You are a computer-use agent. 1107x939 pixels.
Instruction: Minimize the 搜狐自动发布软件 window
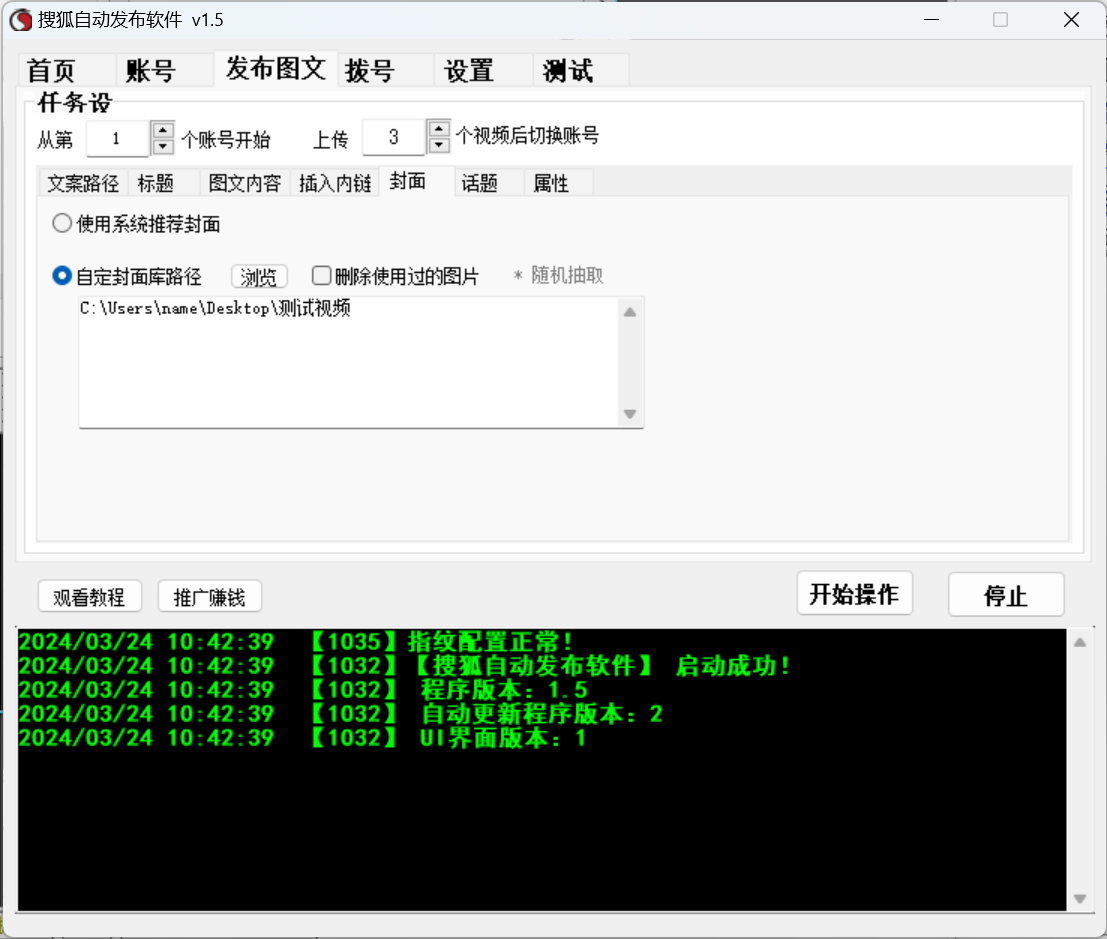931,20
